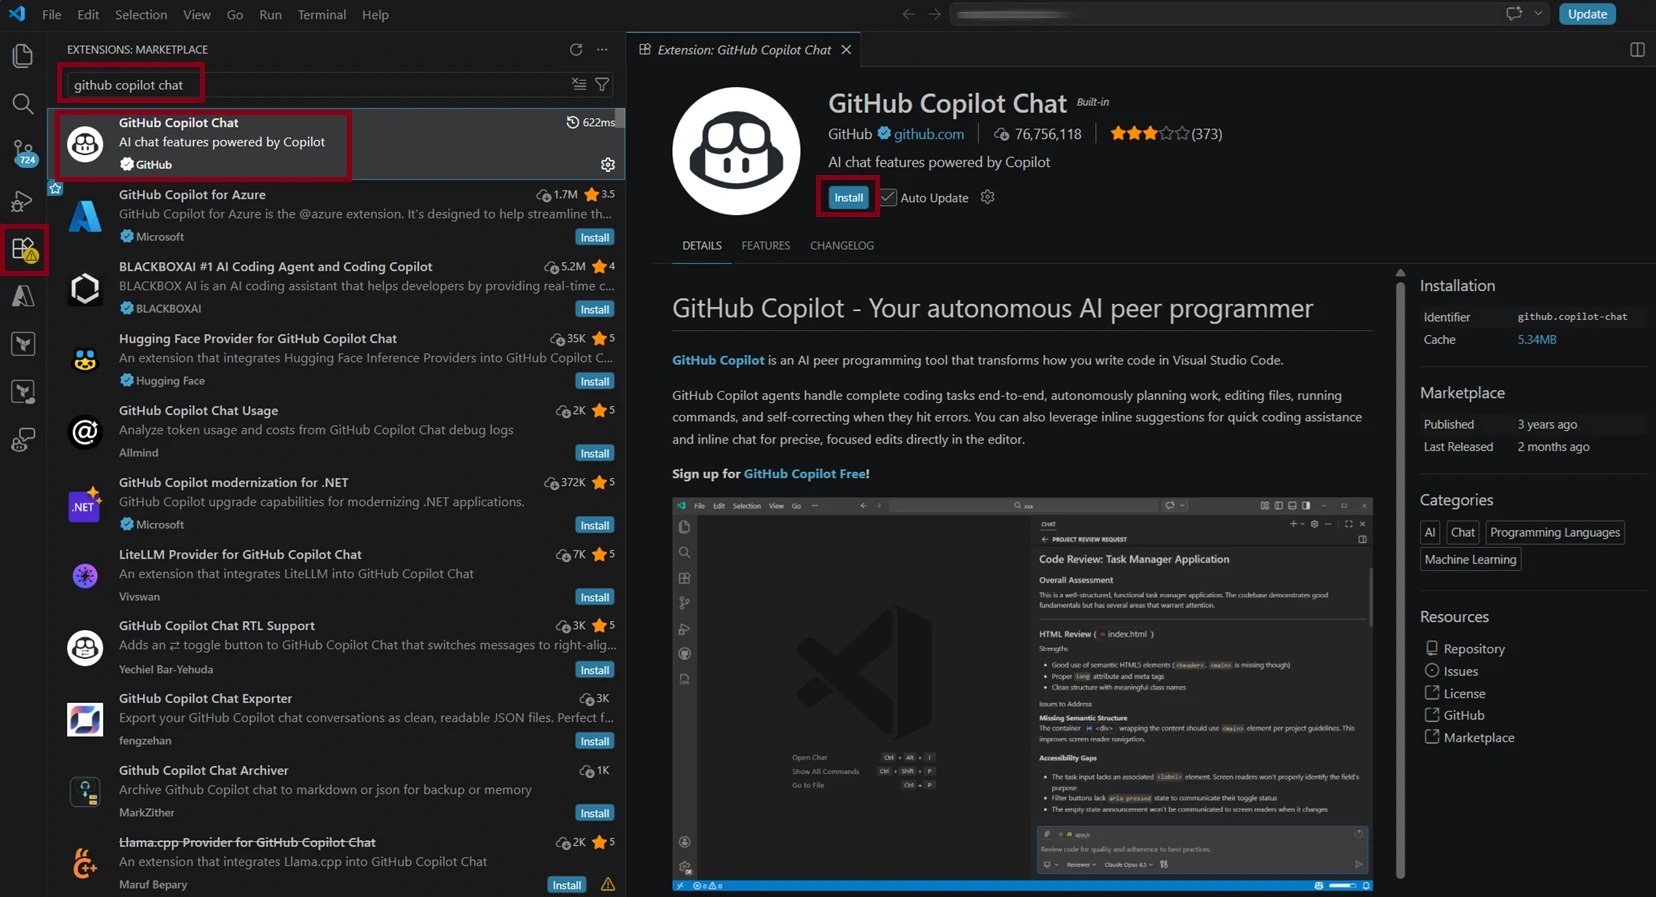The height and width of the screenshot is (897, 1657).
Task: Open the GitHub Copilot for Azure extension icon
Action: click(x=85, y=216)
